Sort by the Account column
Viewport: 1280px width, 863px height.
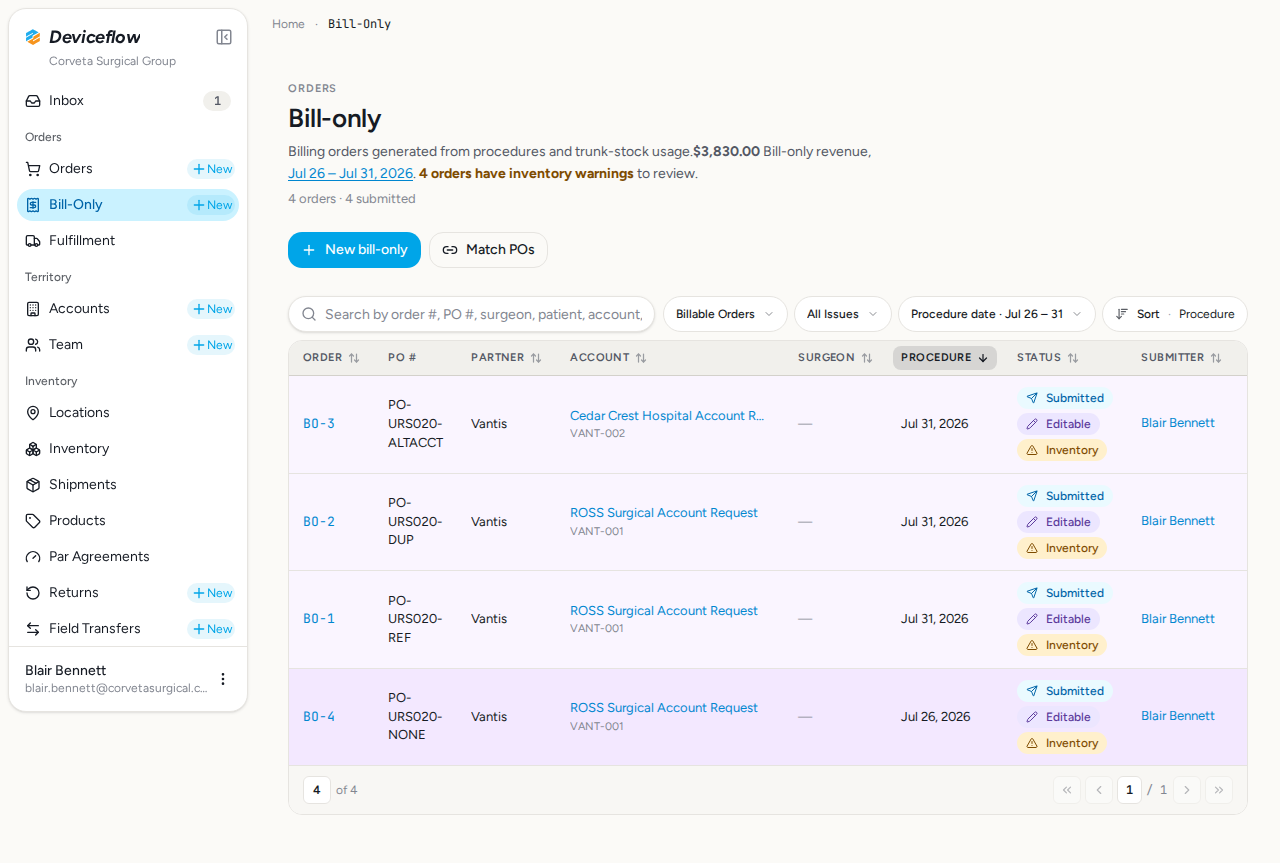[x=608, y=358]
